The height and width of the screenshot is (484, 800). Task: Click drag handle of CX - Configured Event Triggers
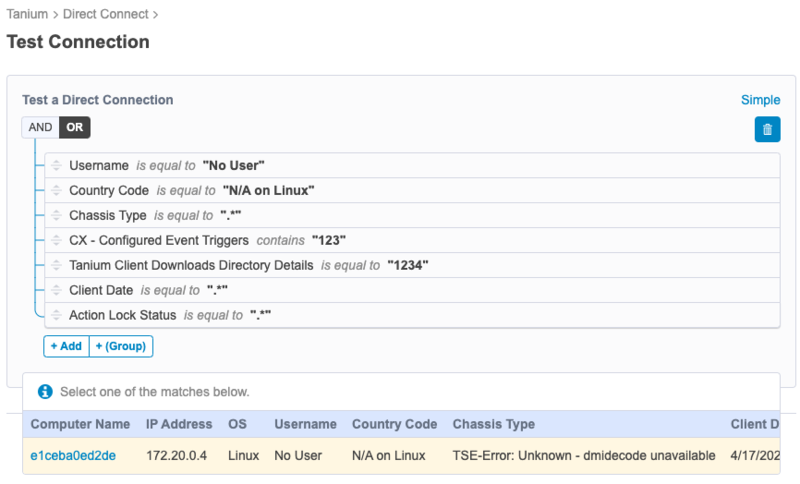[x=57, y=240]
